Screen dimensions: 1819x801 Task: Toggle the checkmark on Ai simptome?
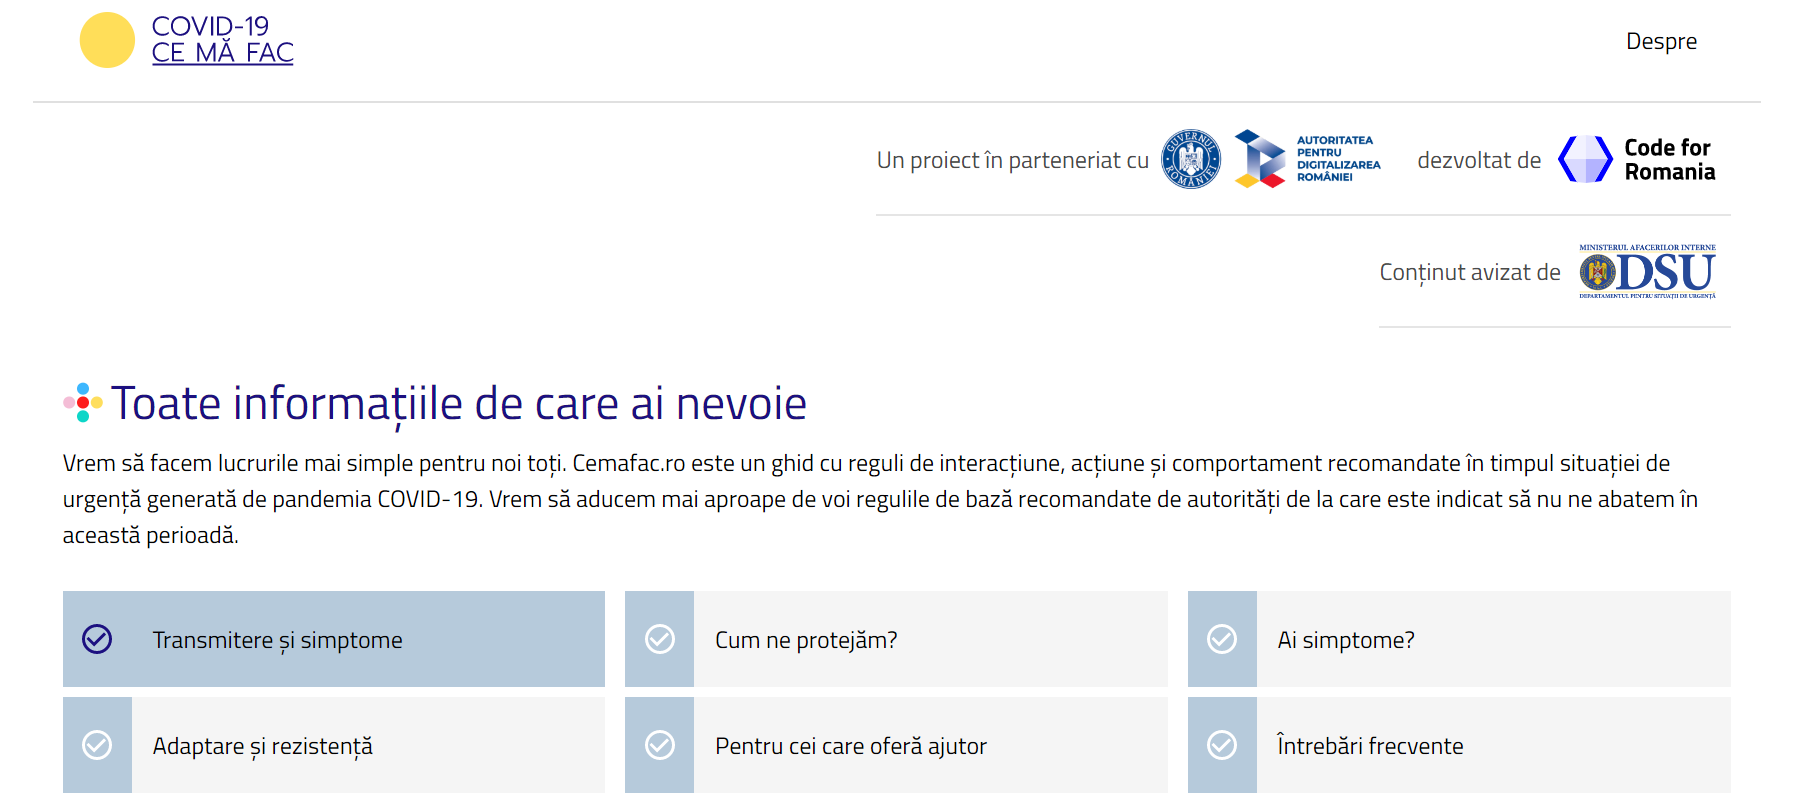1222,639
